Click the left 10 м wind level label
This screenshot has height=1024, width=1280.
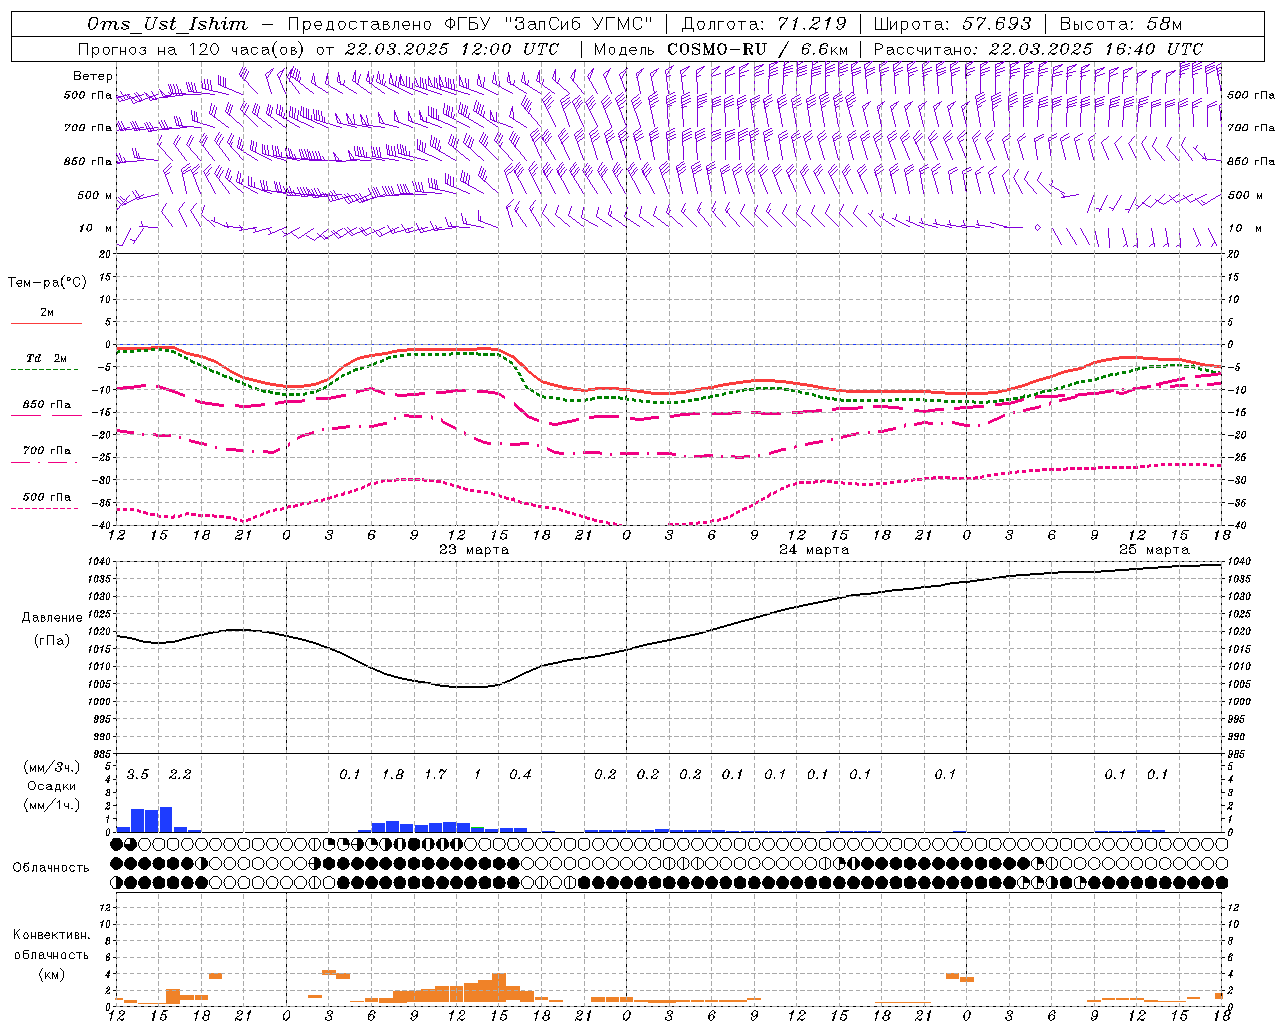96,228
